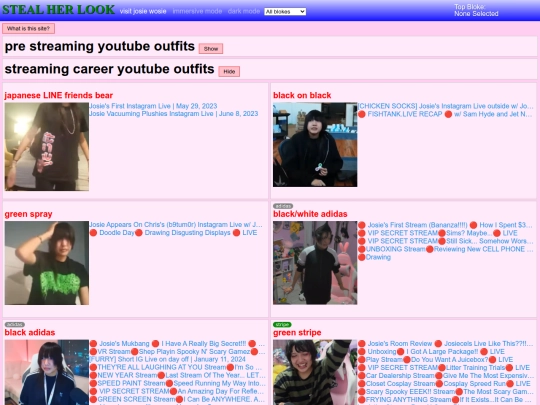Open GREEN SCREEN Stream link

(x=177, y=399)
